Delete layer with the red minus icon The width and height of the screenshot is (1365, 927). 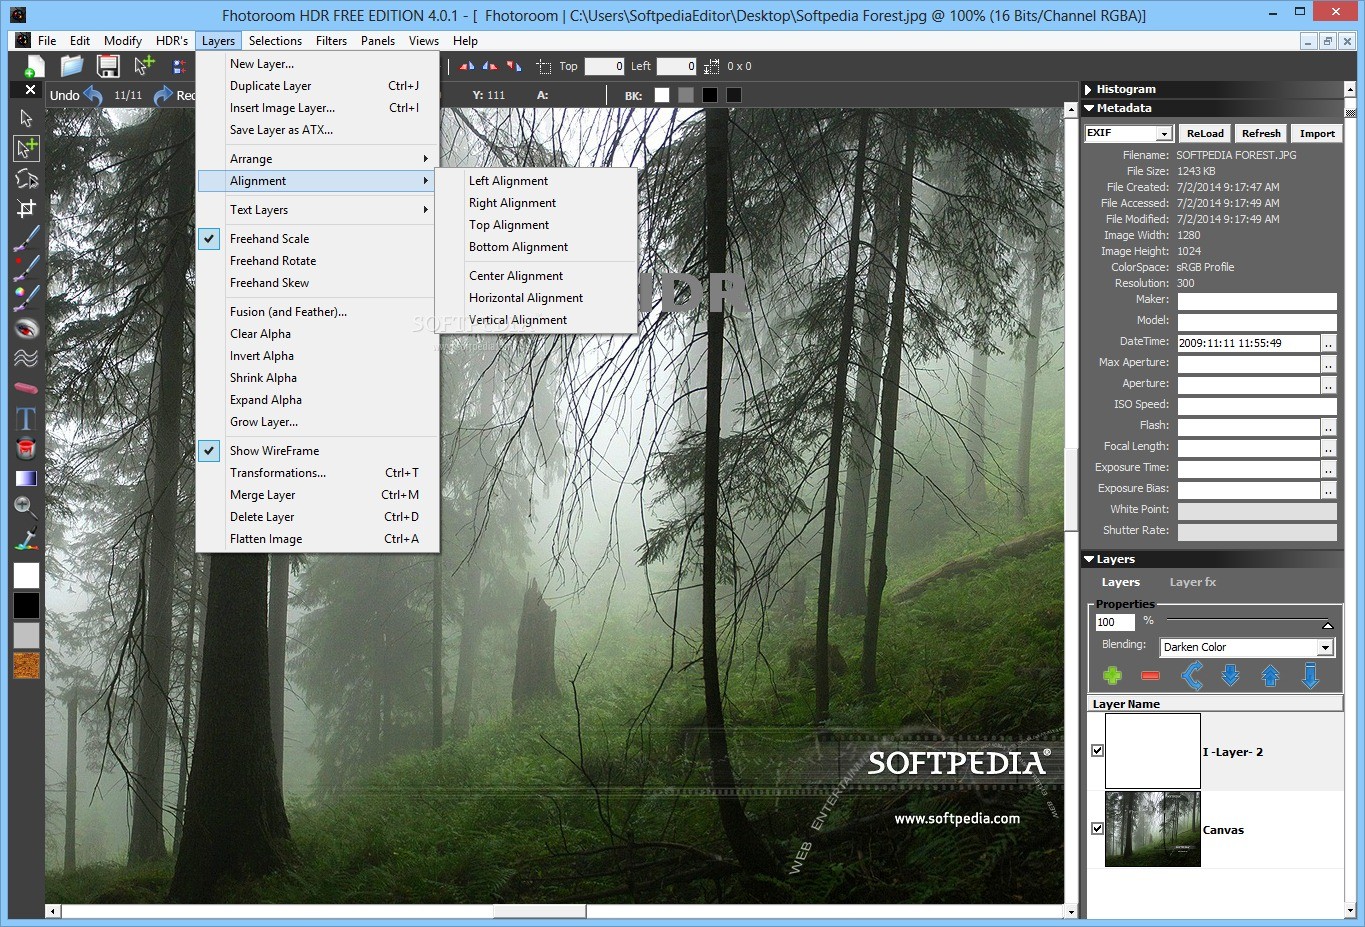(x=1150, y=677)
